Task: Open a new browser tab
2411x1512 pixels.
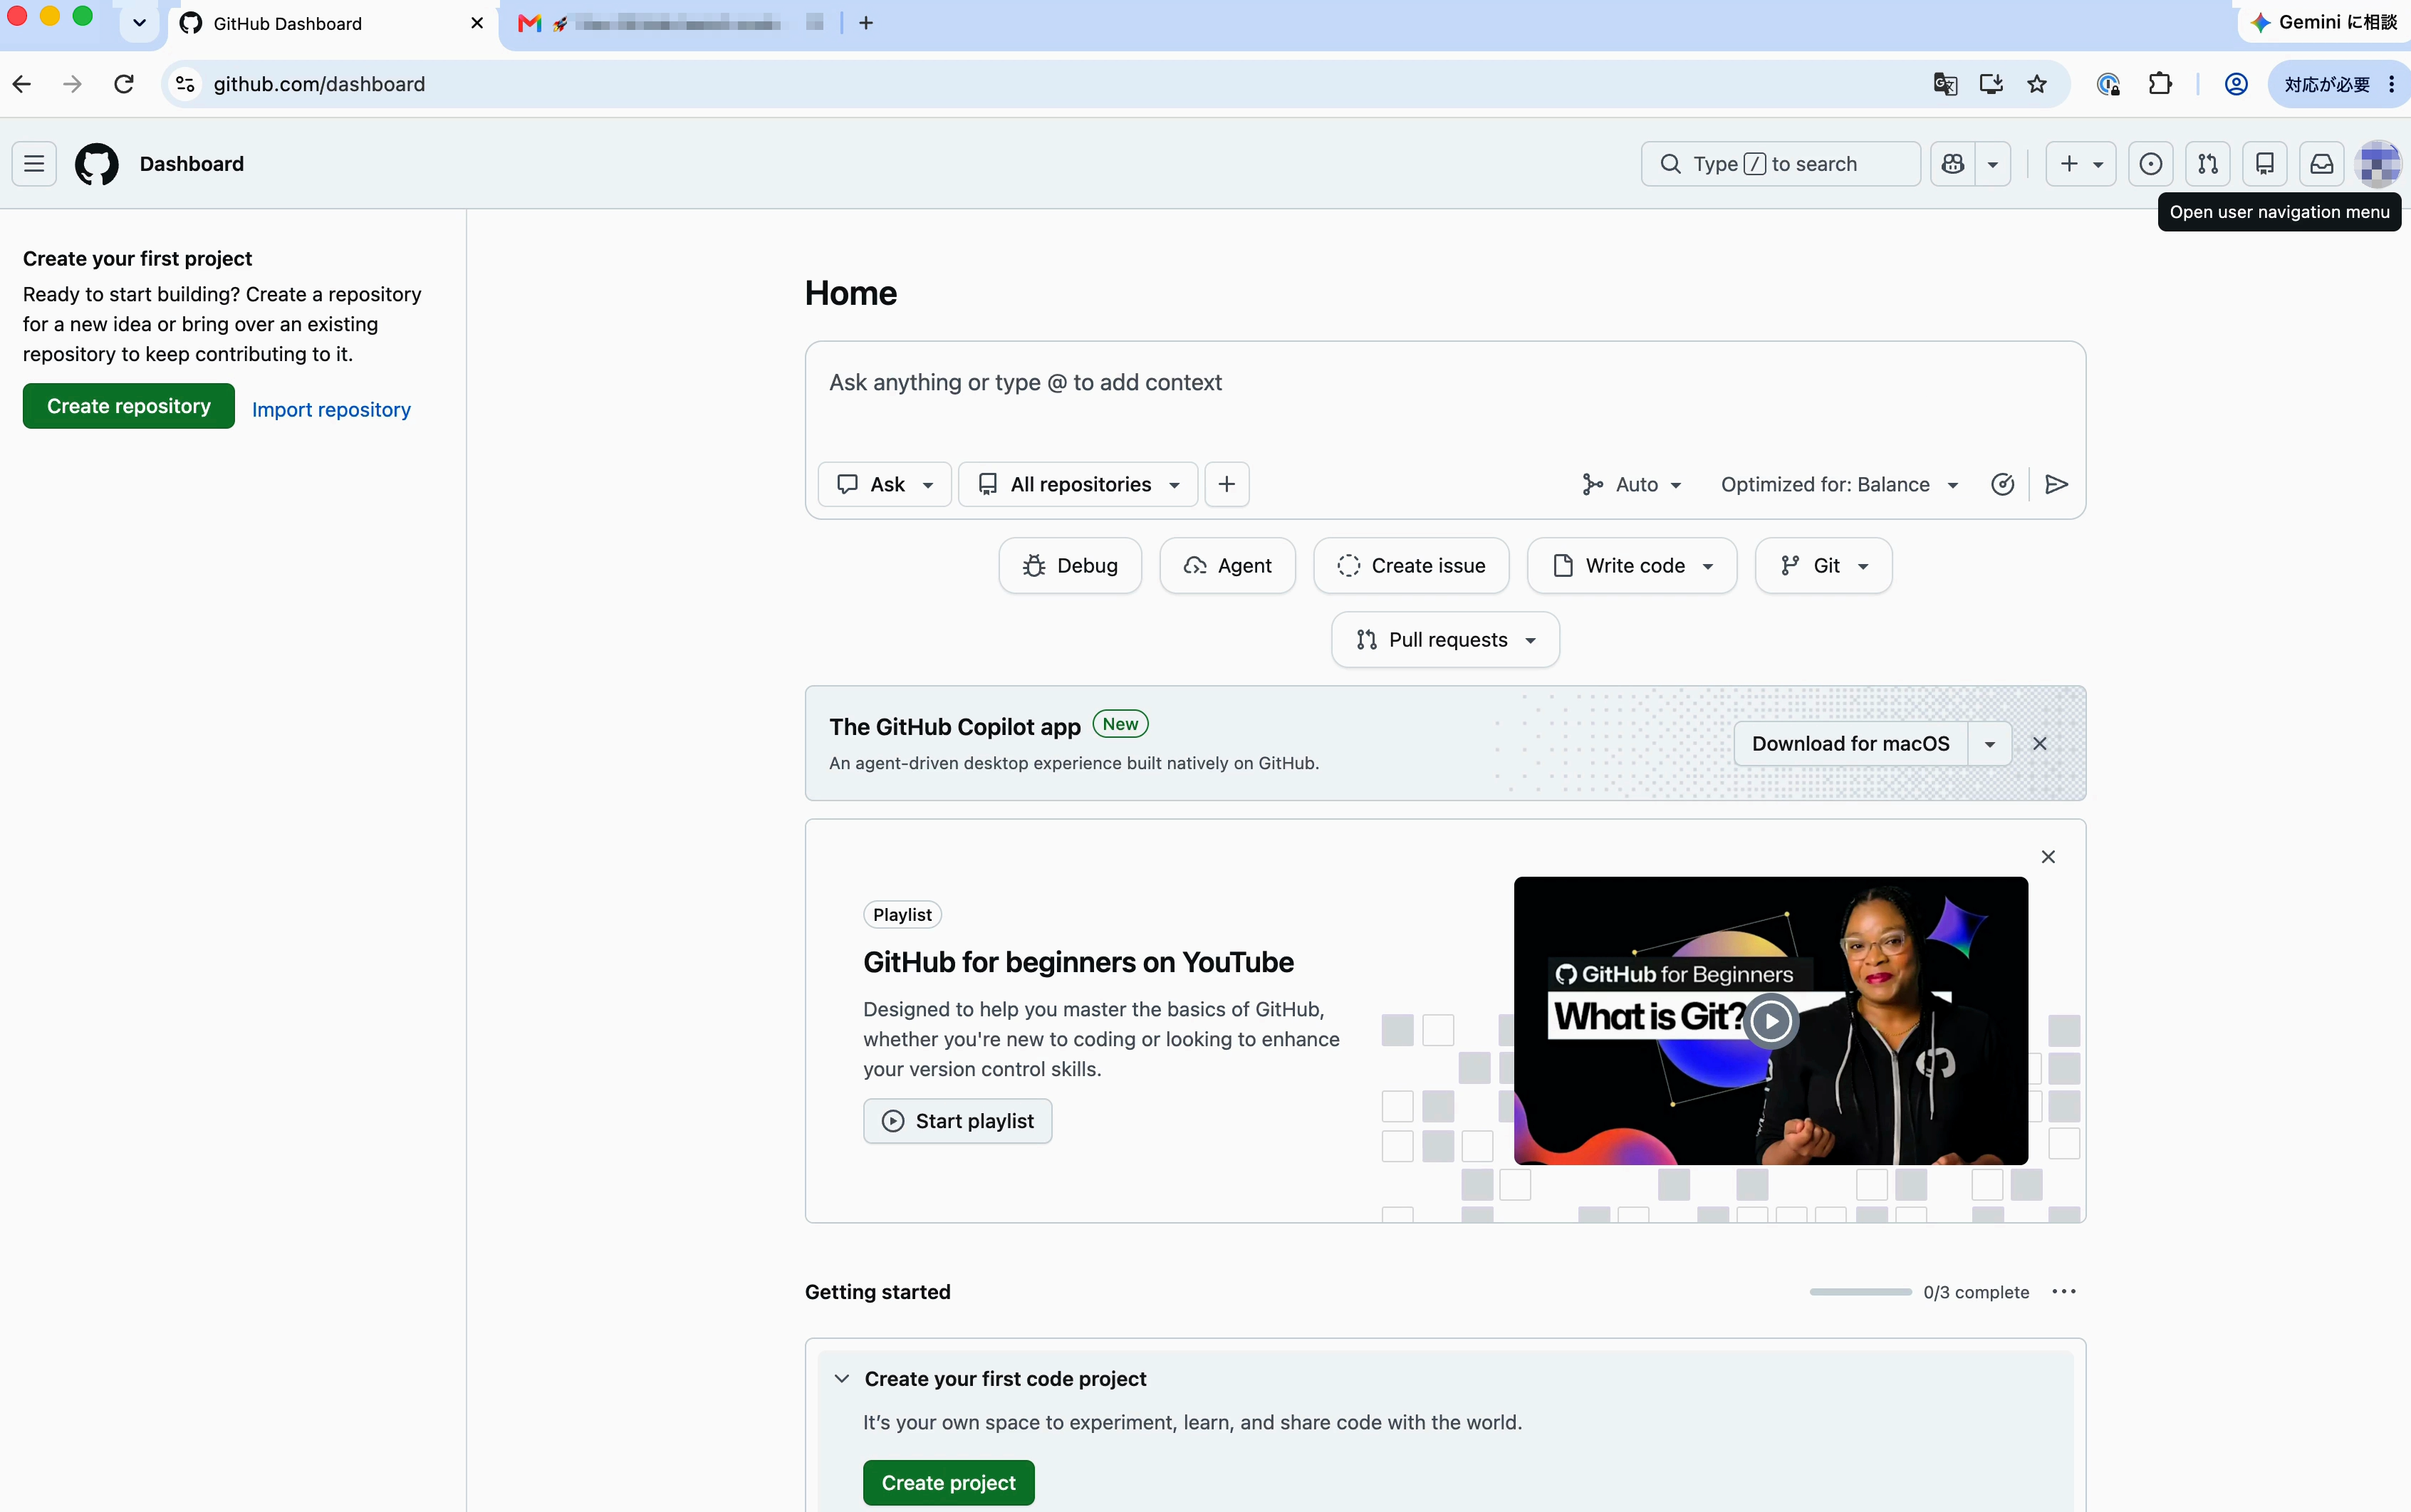Action: 866,23
